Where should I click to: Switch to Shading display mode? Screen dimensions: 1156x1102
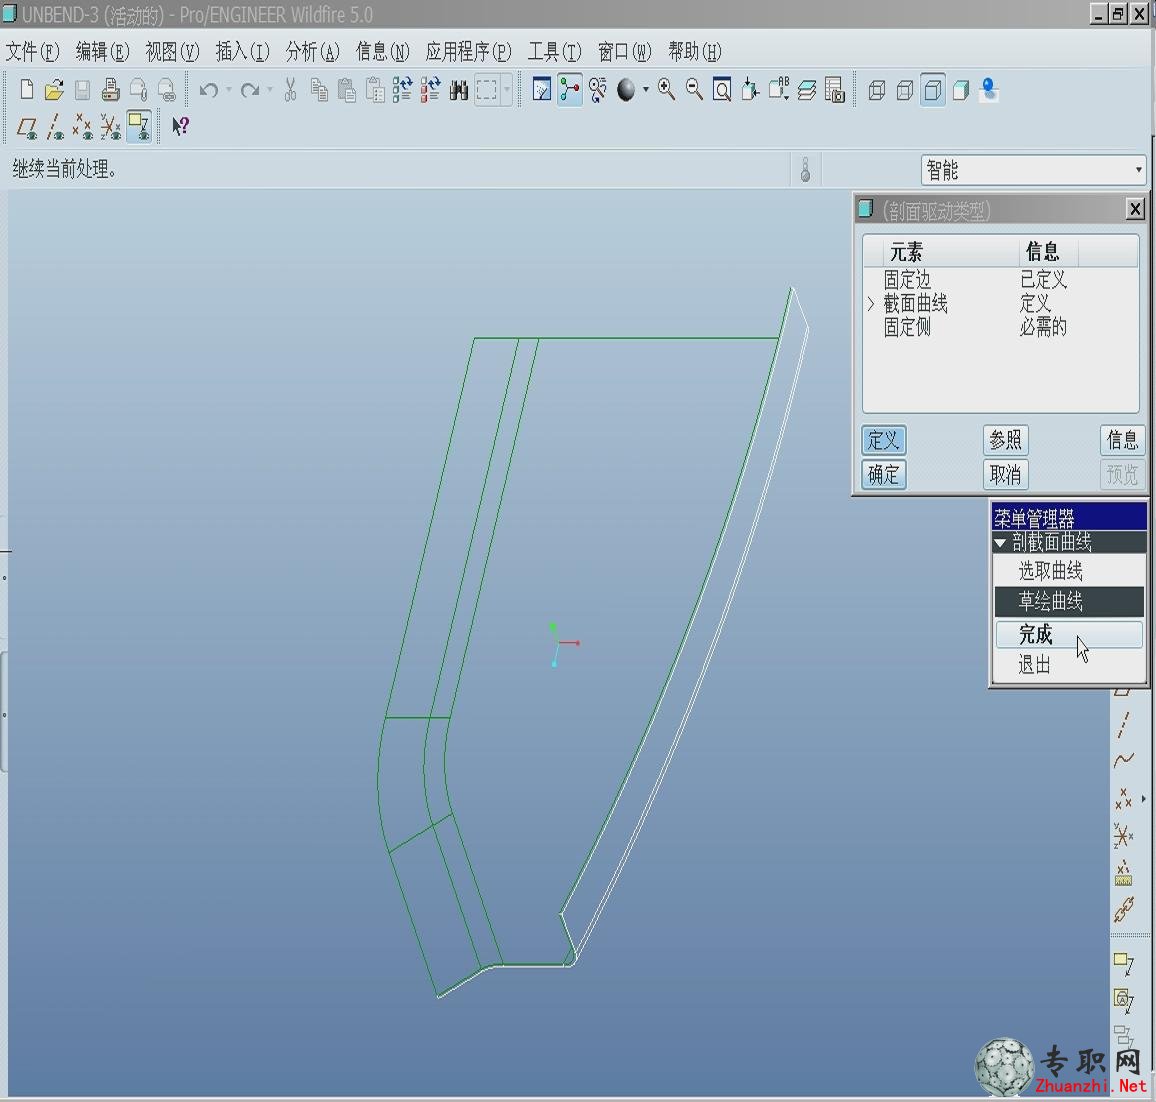pos(961,90)
